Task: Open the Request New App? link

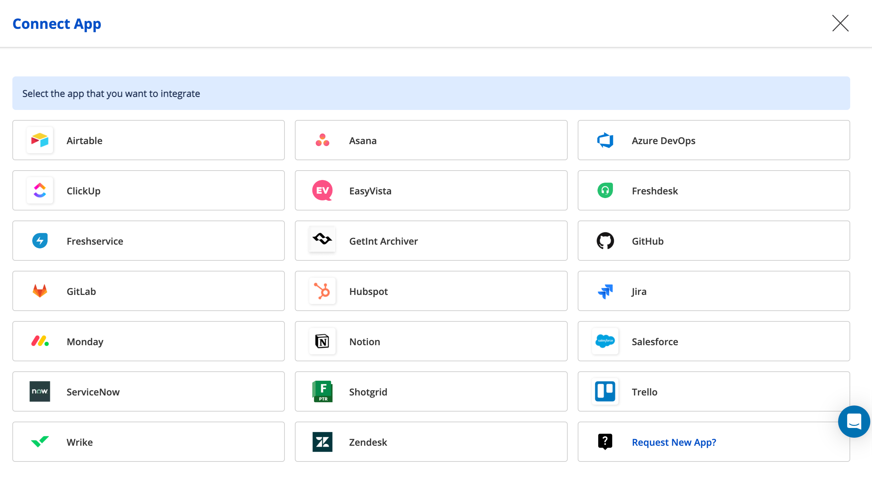Action: coord(673,442)
